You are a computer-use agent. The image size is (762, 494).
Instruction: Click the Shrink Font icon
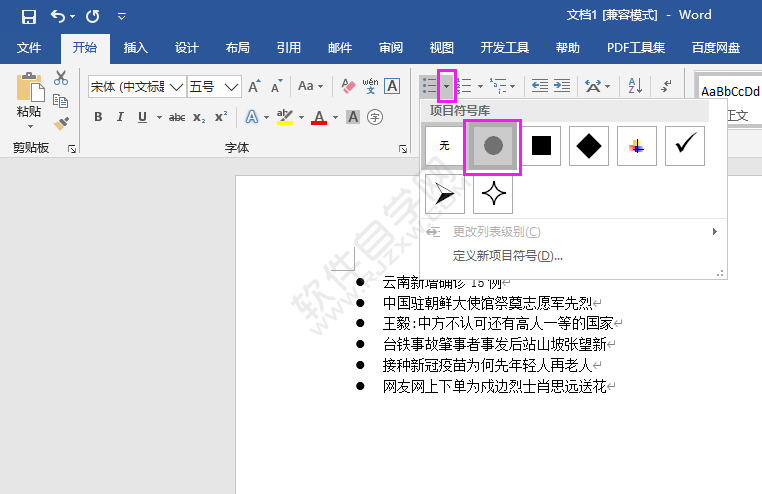277,86
